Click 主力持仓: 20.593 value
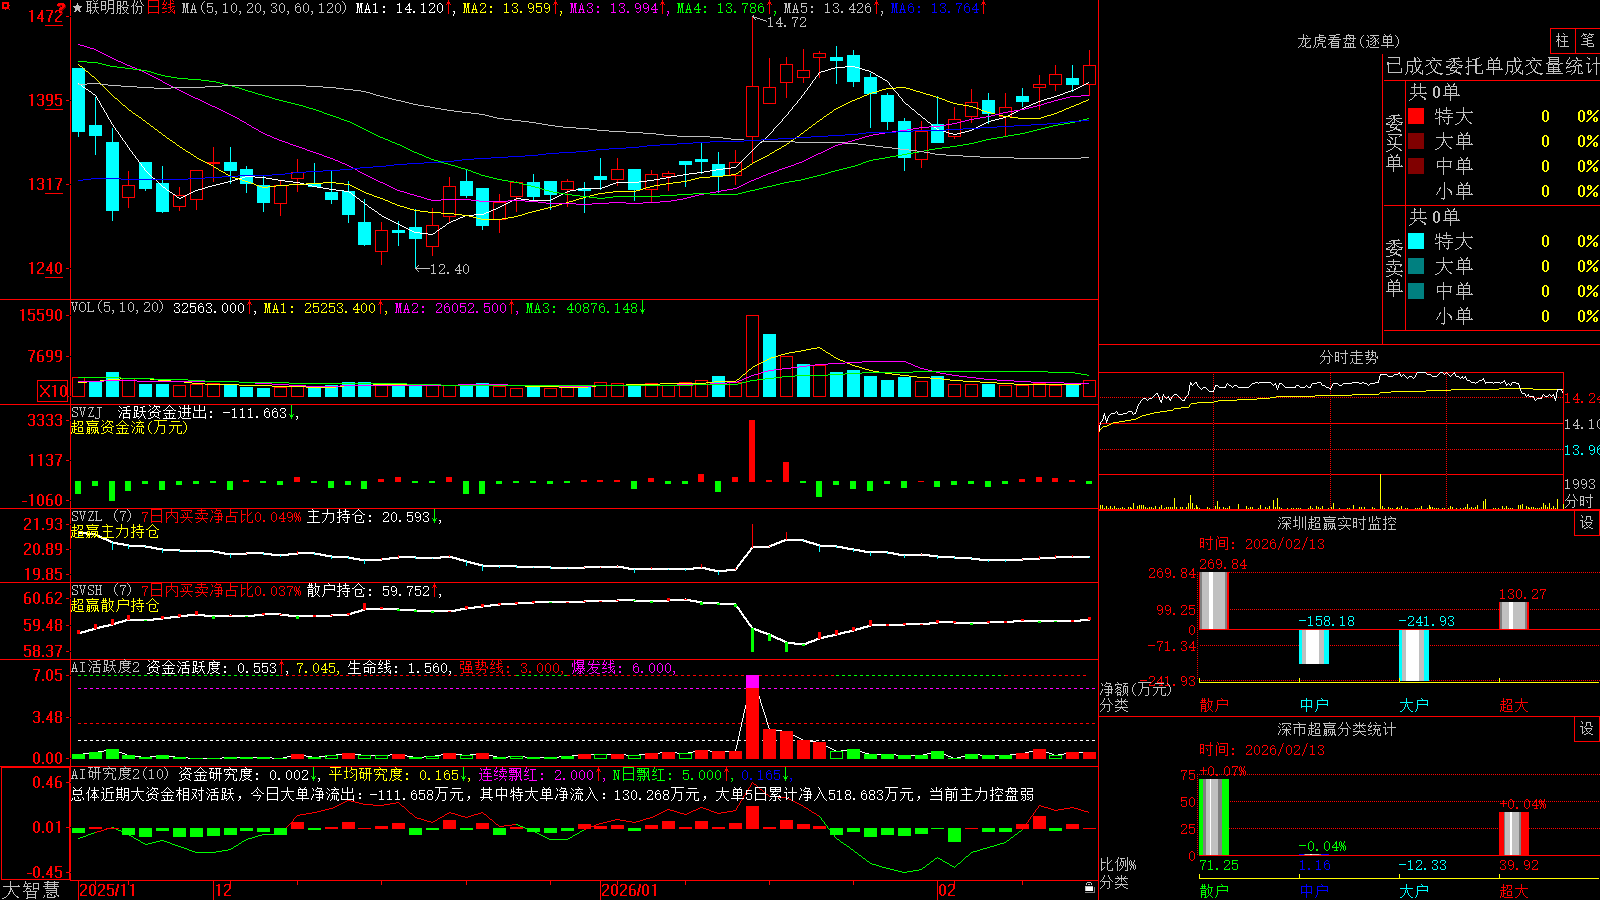The height and width of the screenshot is (900, 1600). (x=373, y=517)
